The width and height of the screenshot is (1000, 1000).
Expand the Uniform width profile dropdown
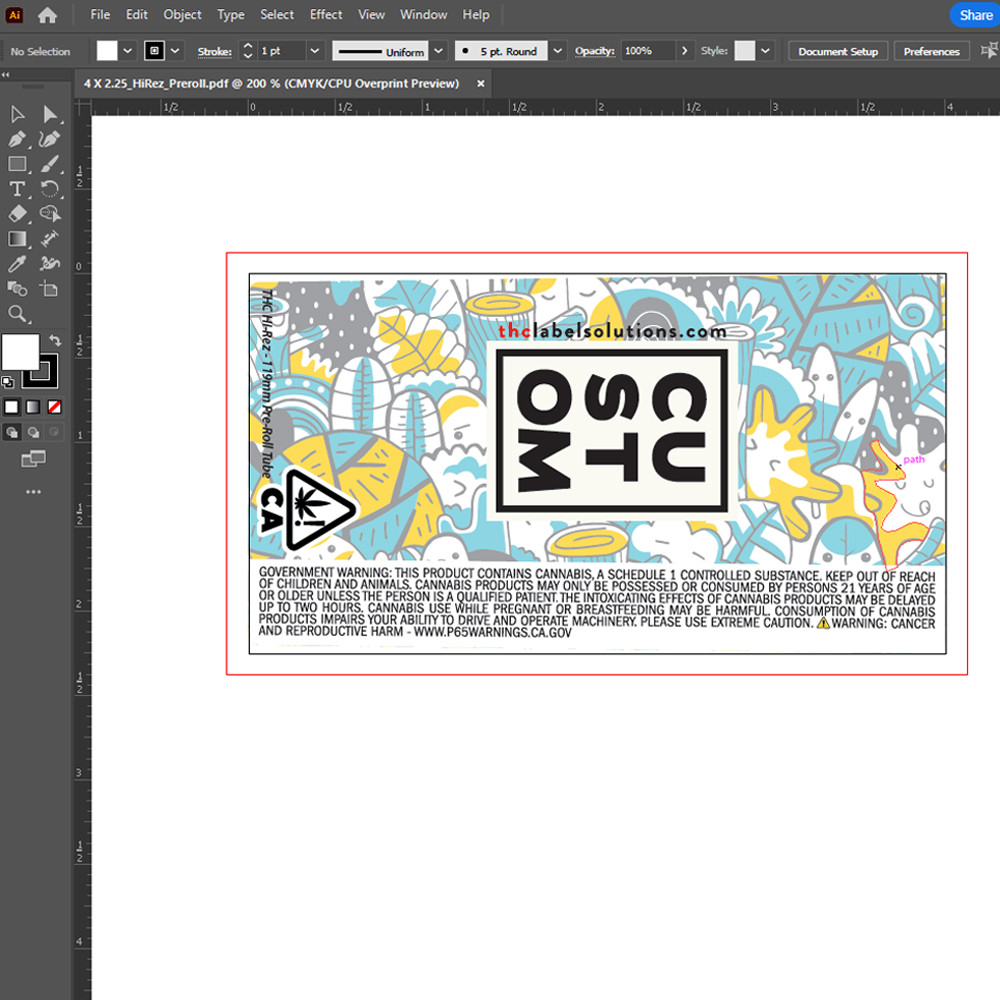438,51
